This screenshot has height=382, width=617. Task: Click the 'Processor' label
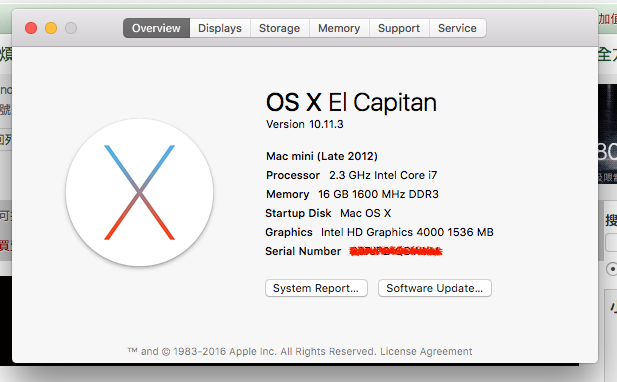(x=293, y=175)
